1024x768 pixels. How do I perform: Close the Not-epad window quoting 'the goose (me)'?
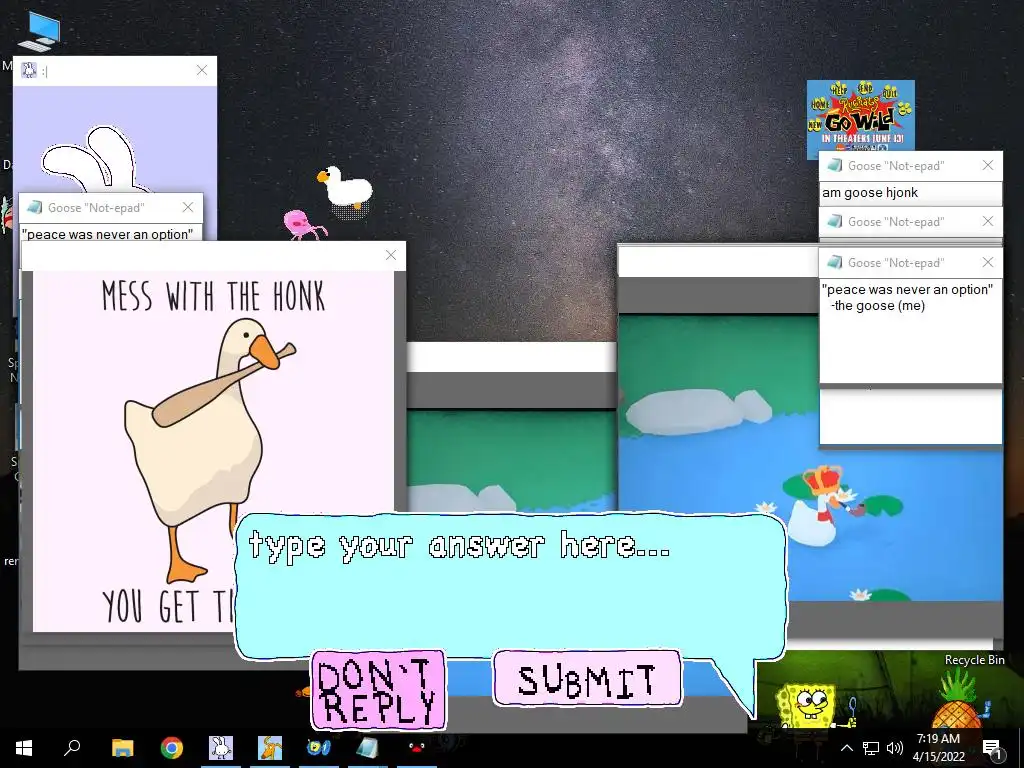coord(988,262)
